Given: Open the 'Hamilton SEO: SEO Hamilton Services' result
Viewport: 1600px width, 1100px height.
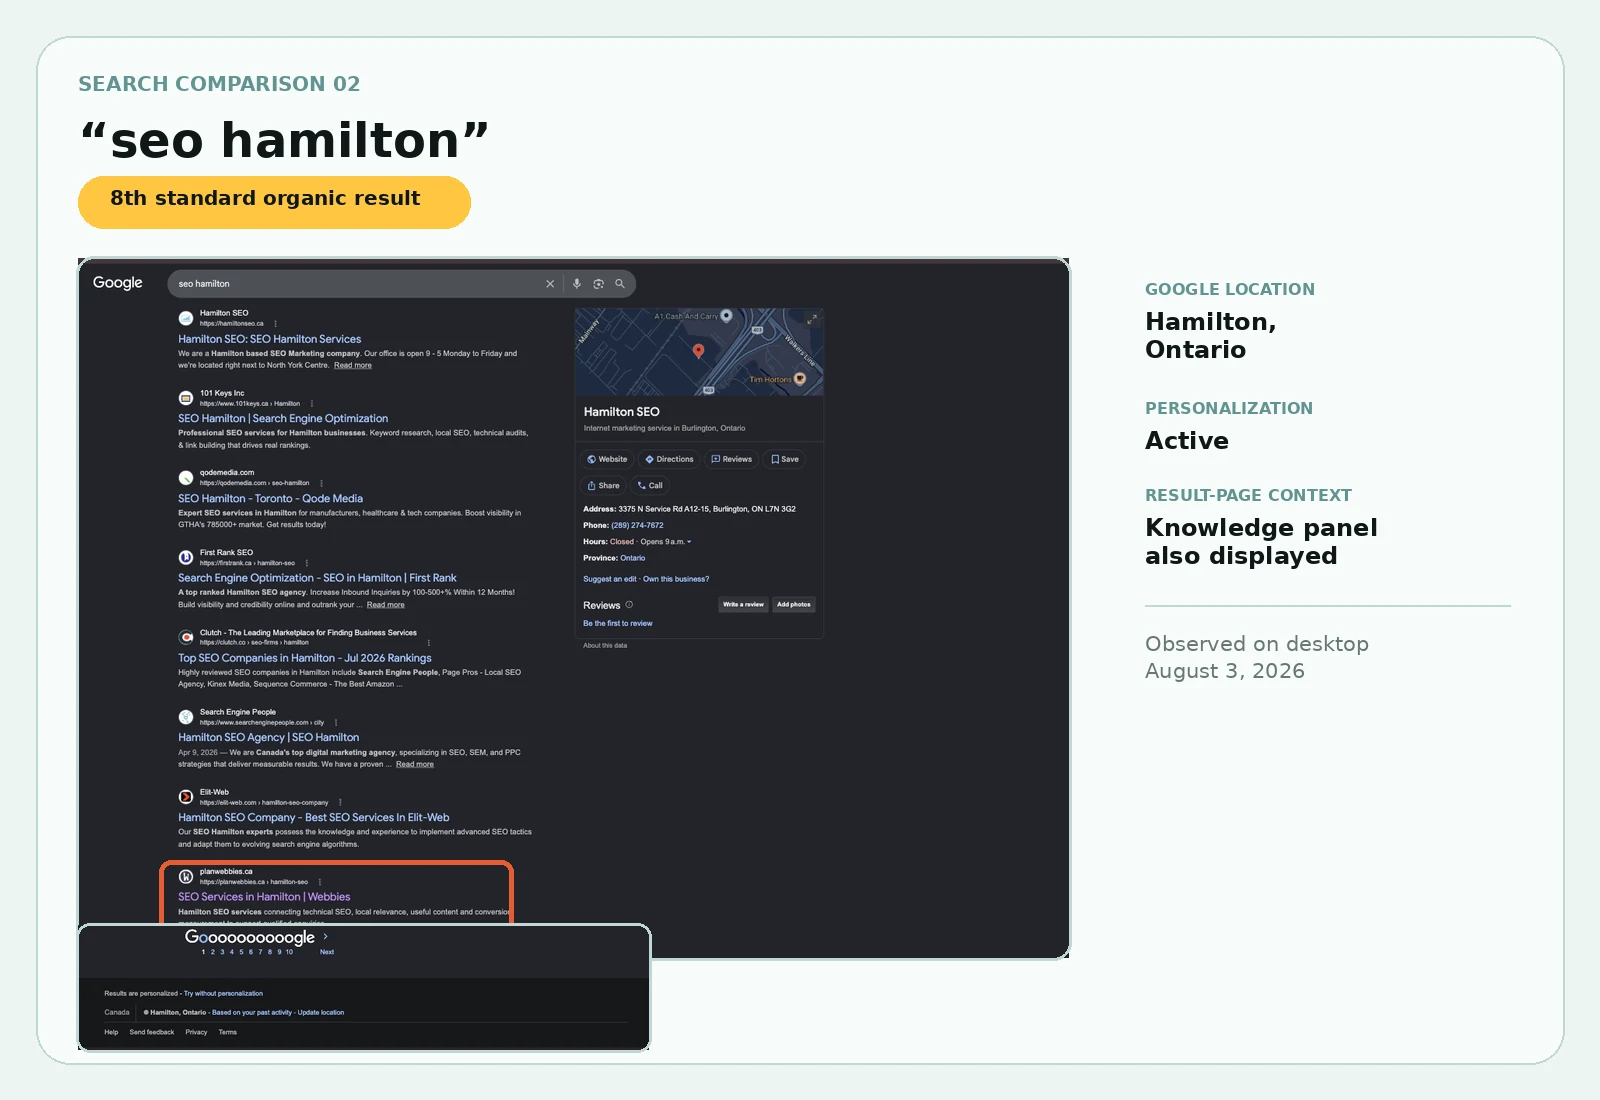Looking at the screenshot, I should pos(270,339).
